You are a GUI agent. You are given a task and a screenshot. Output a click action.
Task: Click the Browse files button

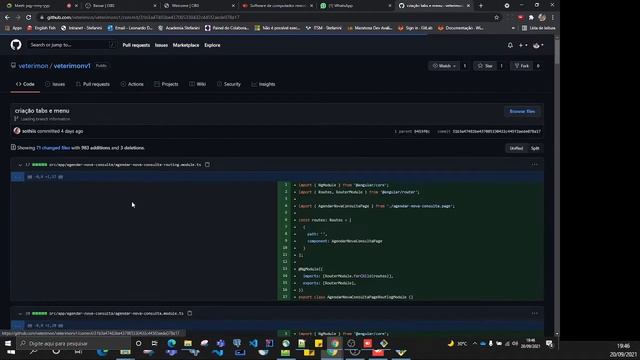point(522,111)
